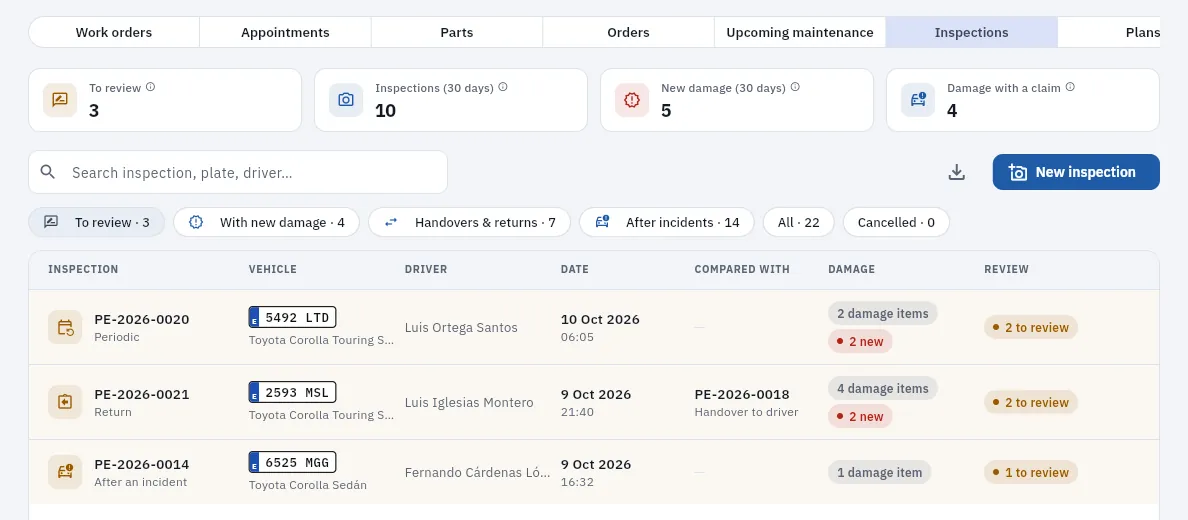1188x520 pixels.
Task: Select Upcoming maintenance tab
Action: [x=800, y=33]
